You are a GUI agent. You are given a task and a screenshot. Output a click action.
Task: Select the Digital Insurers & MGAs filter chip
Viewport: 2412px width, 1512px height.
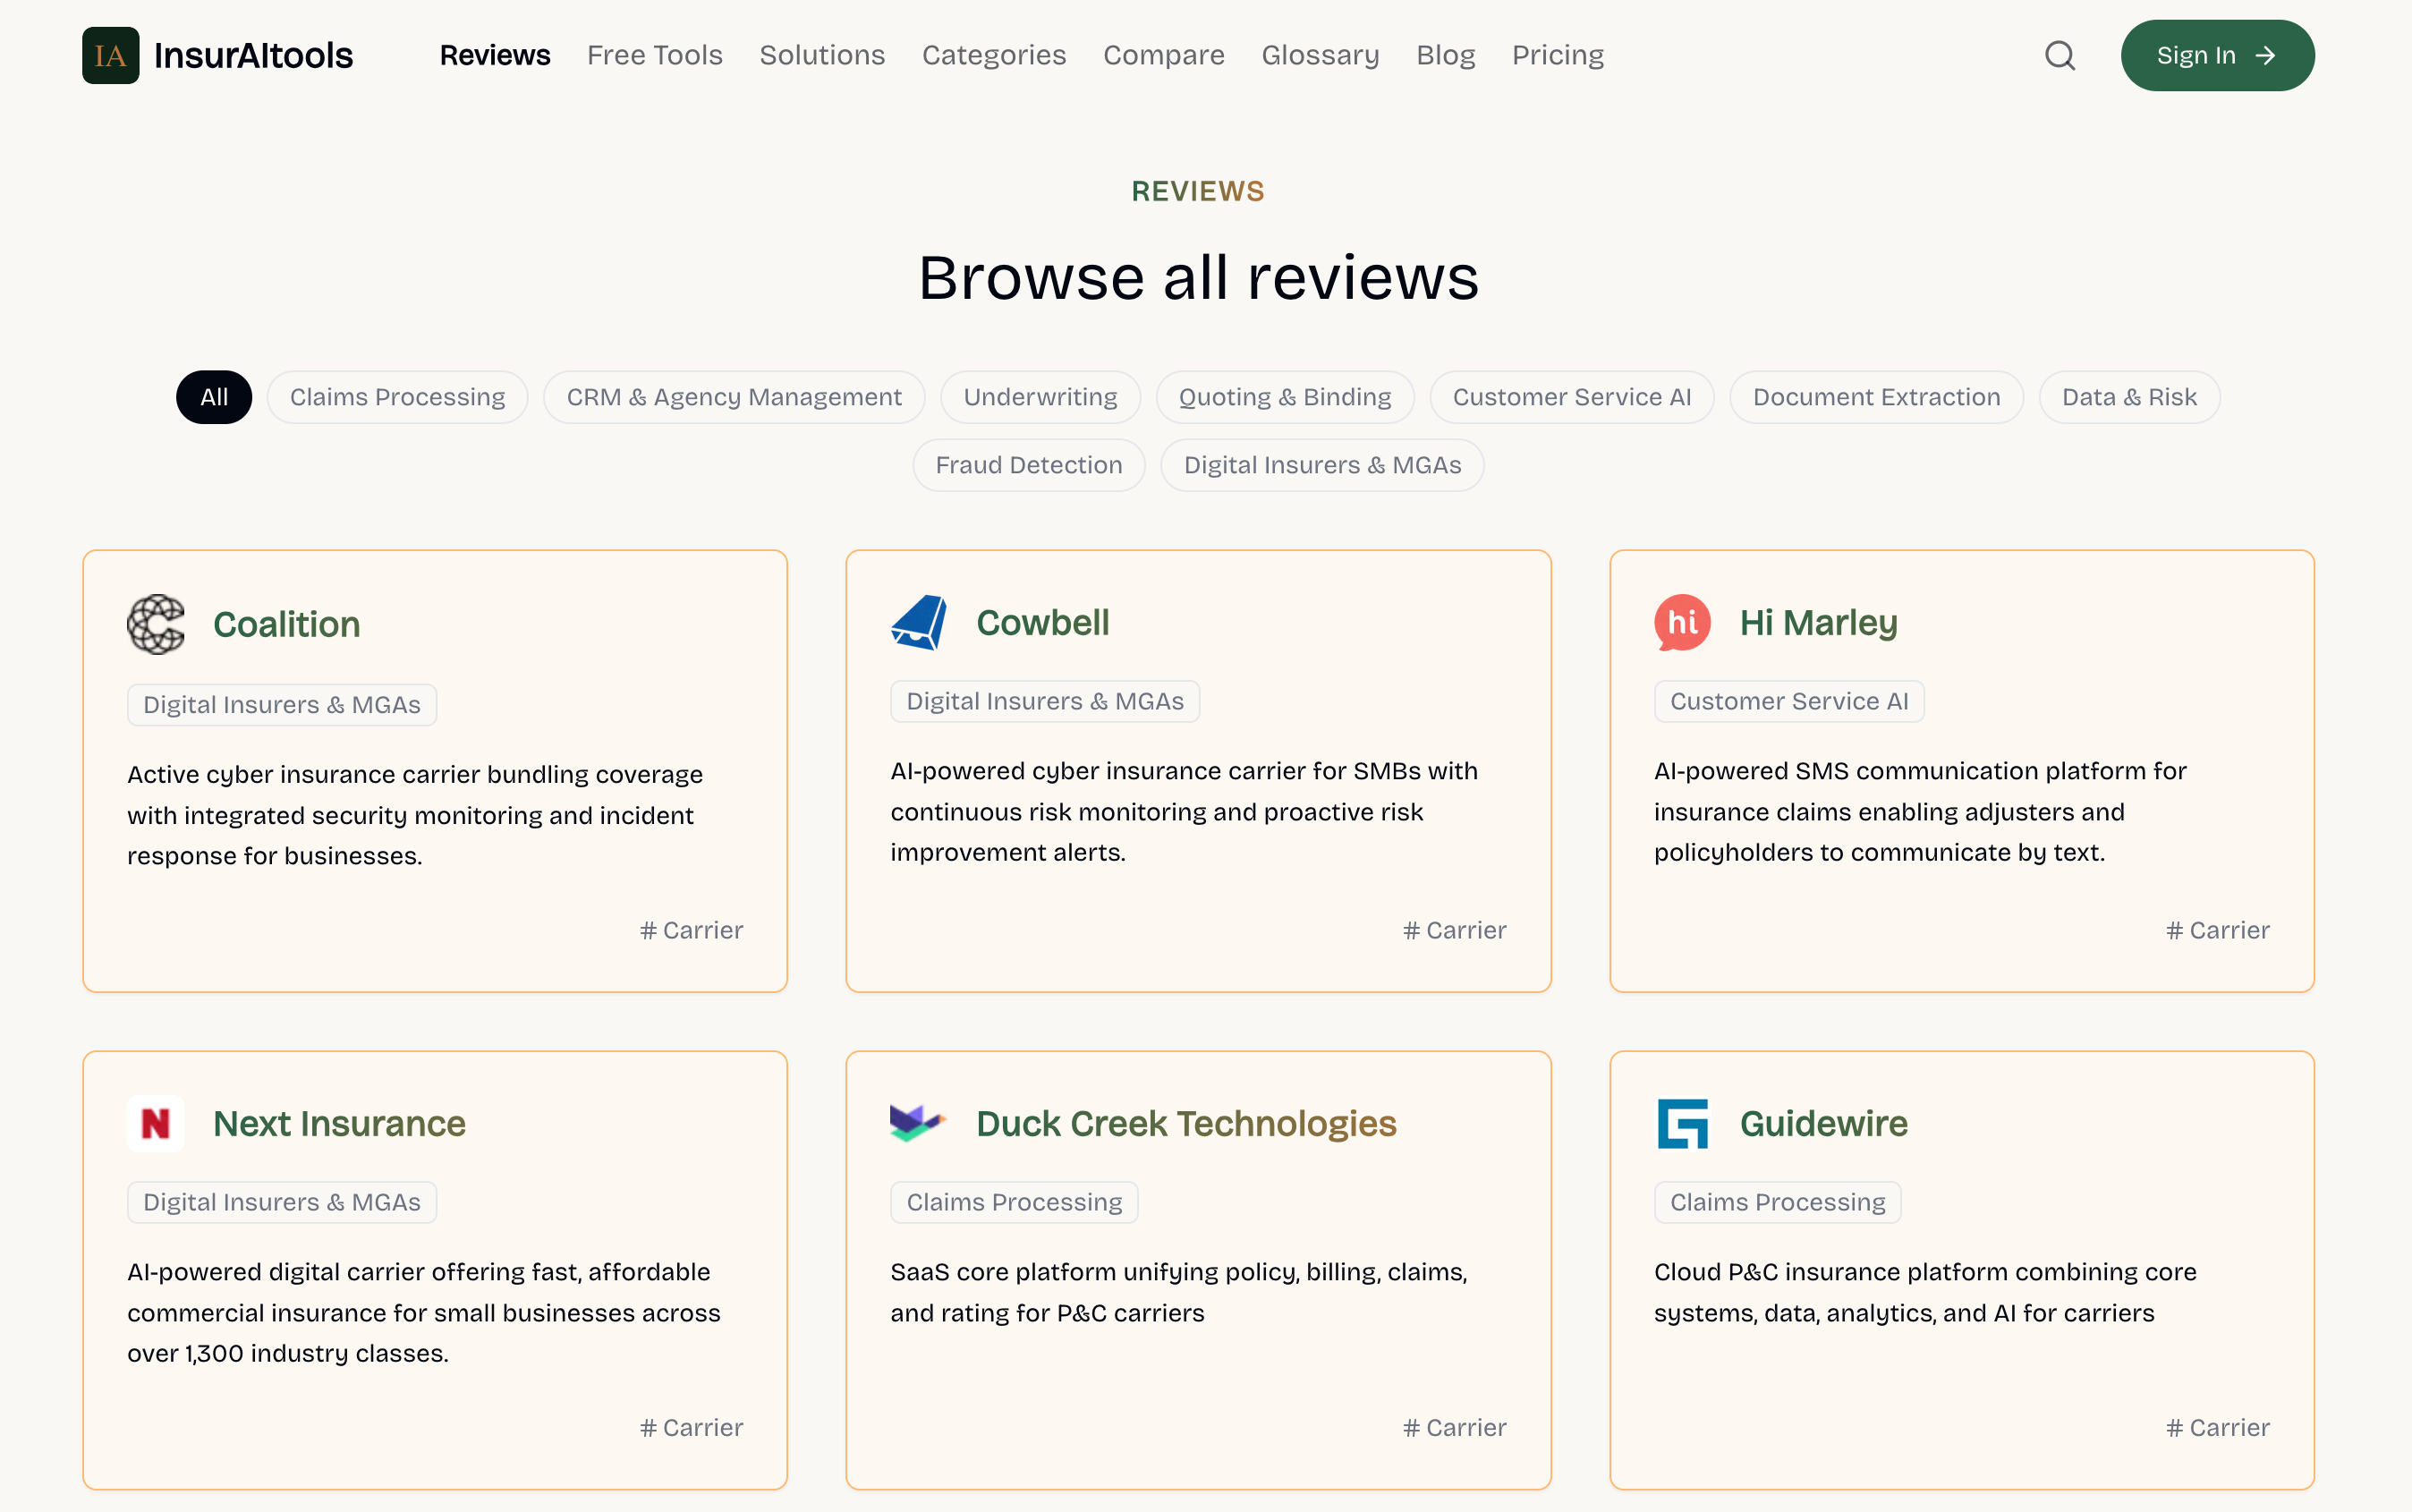pyautogui.click(x=1322, y=465)
